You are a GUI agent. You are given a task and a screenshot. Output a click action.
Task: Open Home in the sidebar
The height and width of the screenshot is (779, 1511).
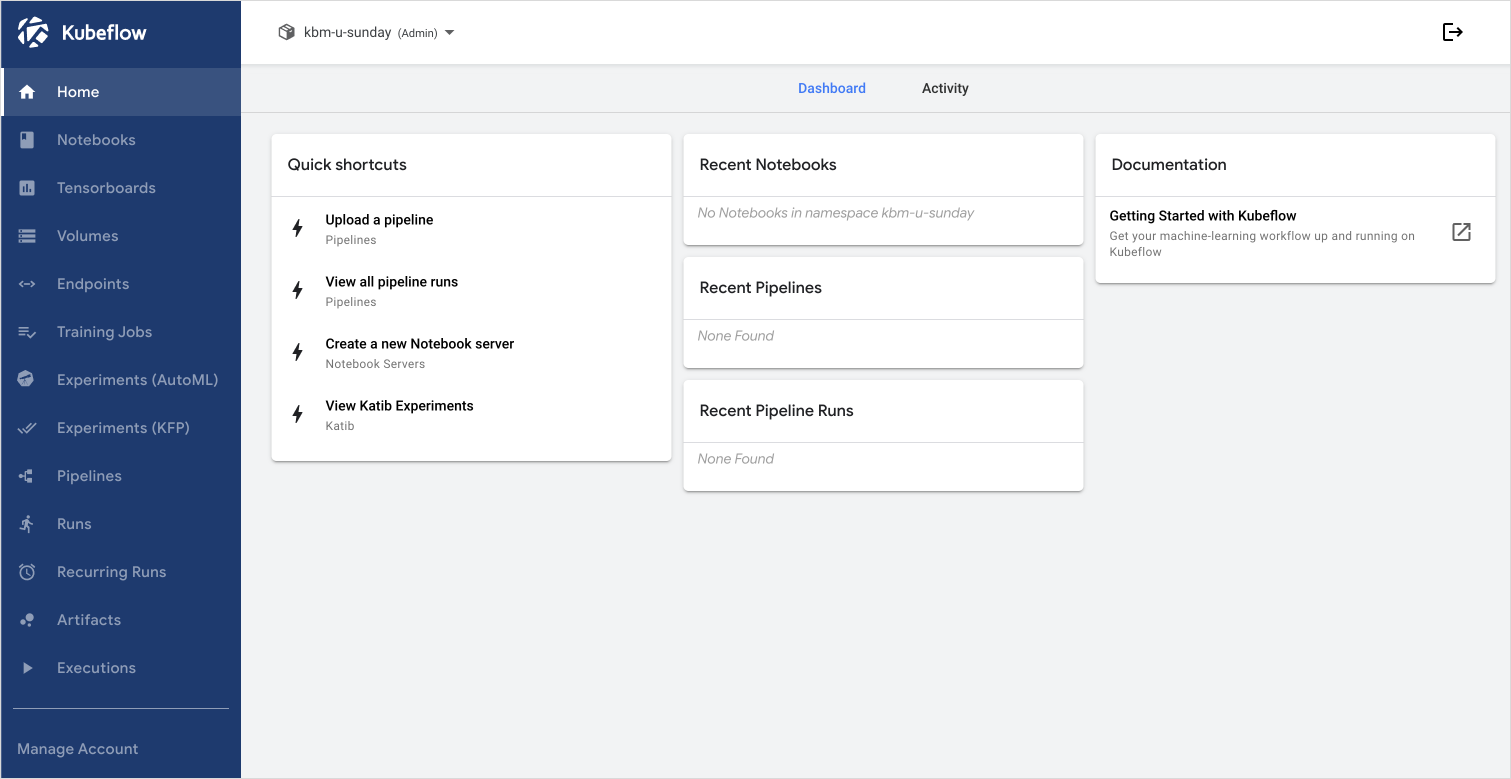click(x=121, y=92)
